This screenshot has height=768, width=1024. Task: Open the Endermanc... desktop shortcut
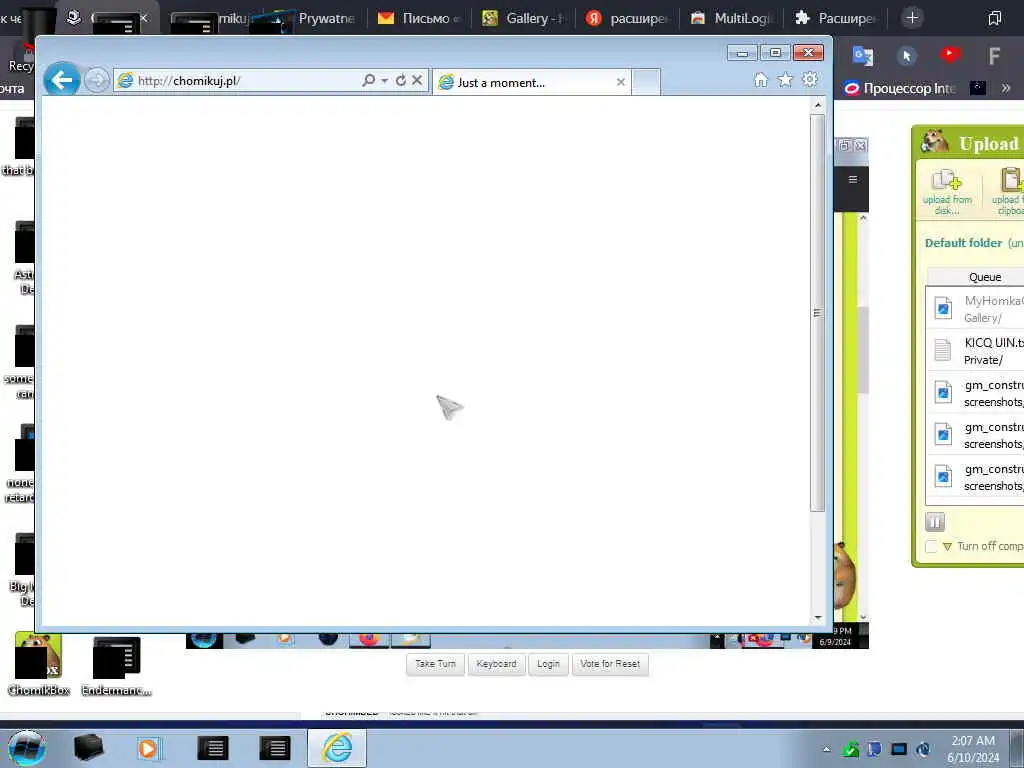pos(116,665)
